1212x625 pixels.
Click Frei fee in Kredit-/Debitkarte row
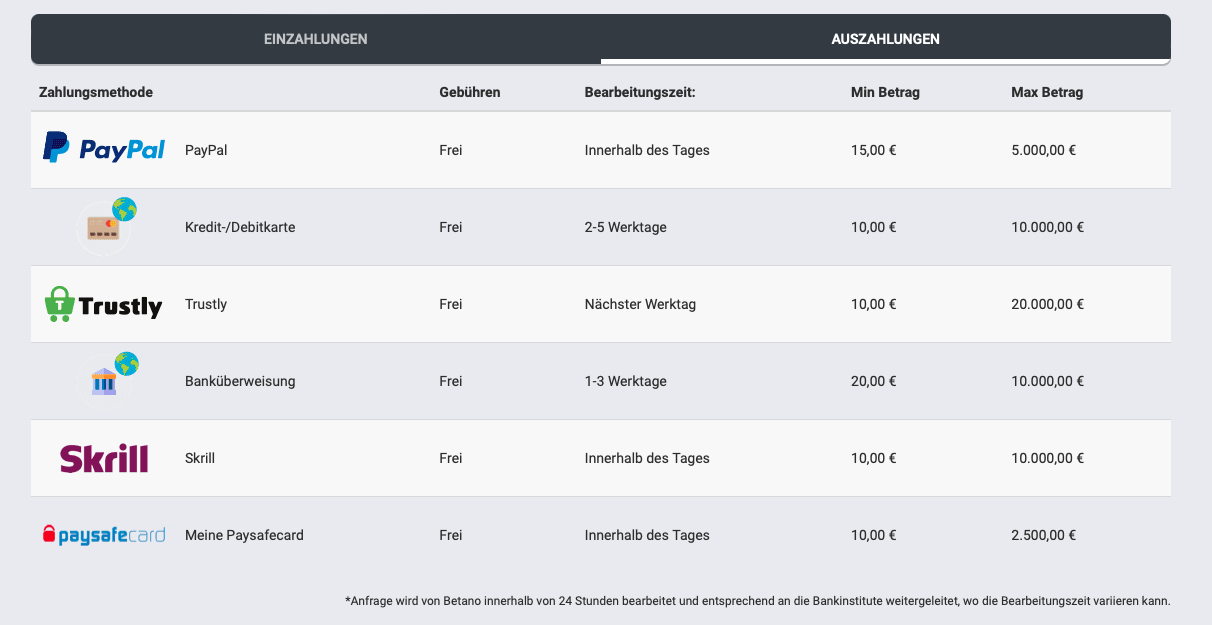coord(451,227)
